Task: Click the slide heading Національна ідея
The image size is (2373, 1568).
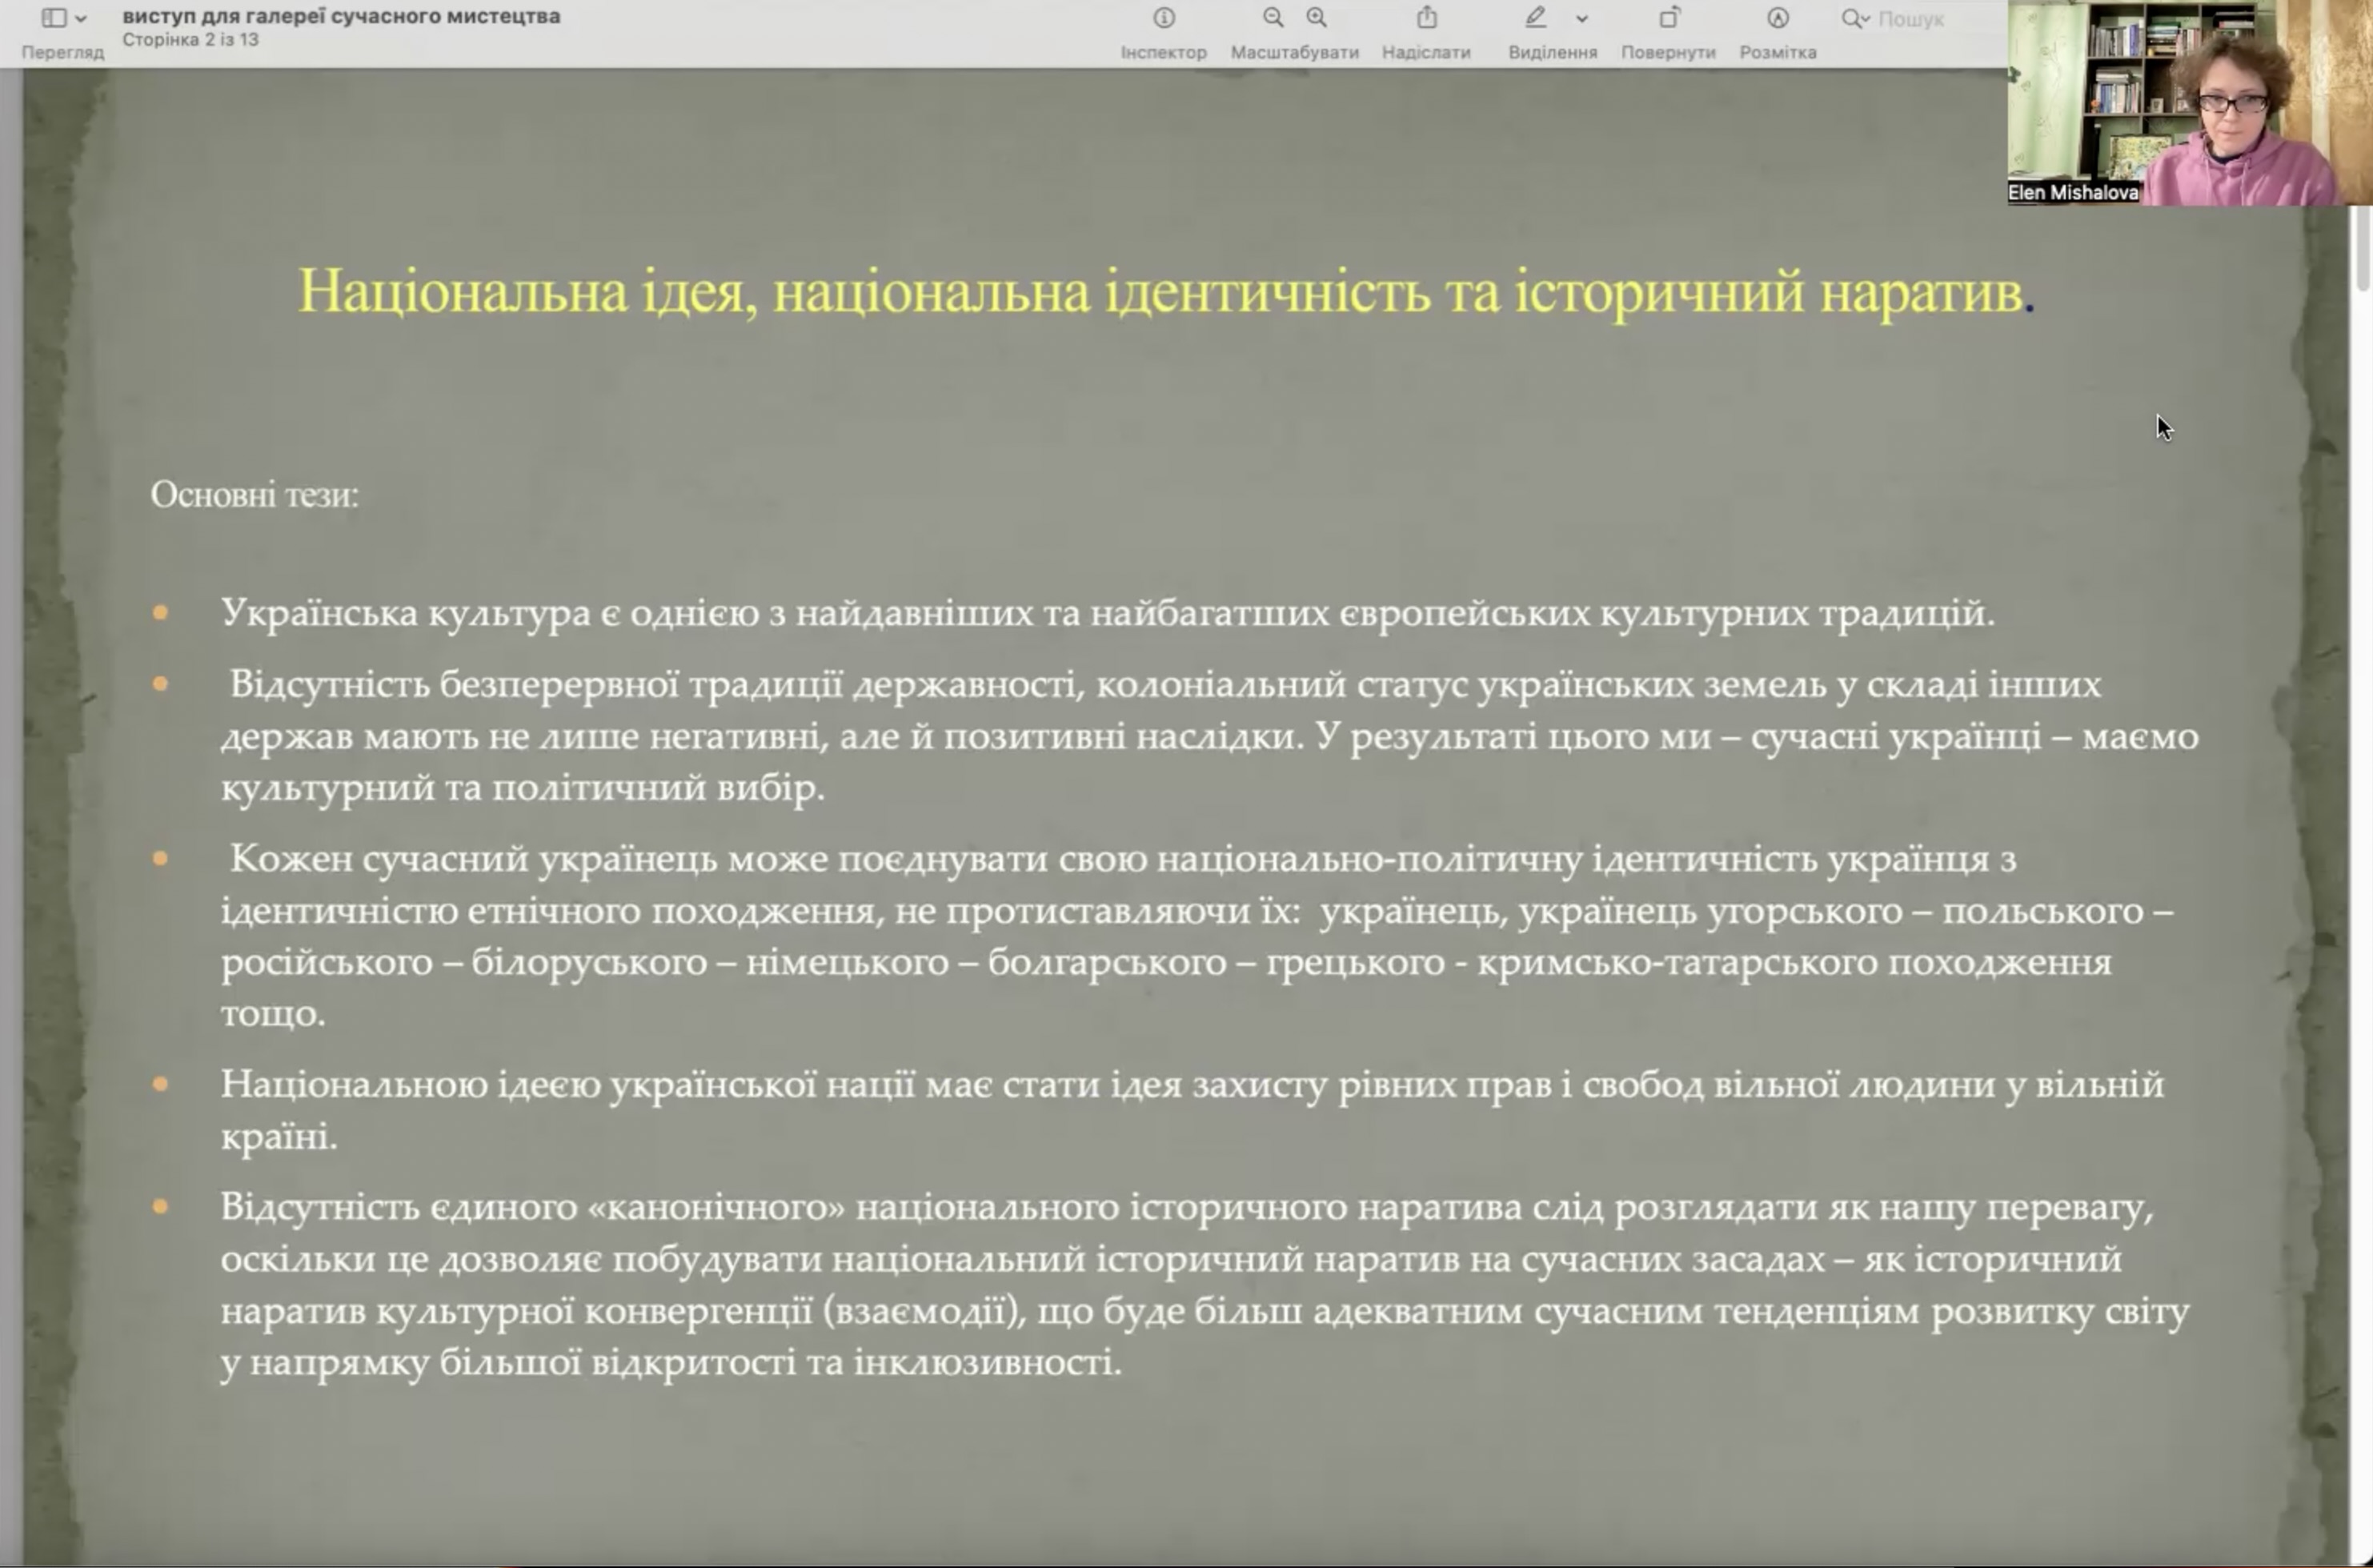Action: [x=1166, y=291]
